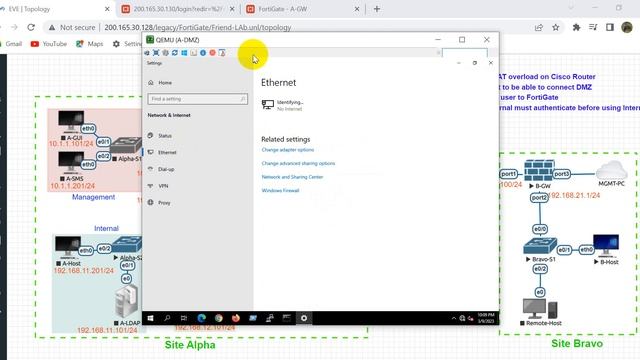Click the Alpha-S2 switch node
The image size is (640, 360).
(x=127, y=244)
